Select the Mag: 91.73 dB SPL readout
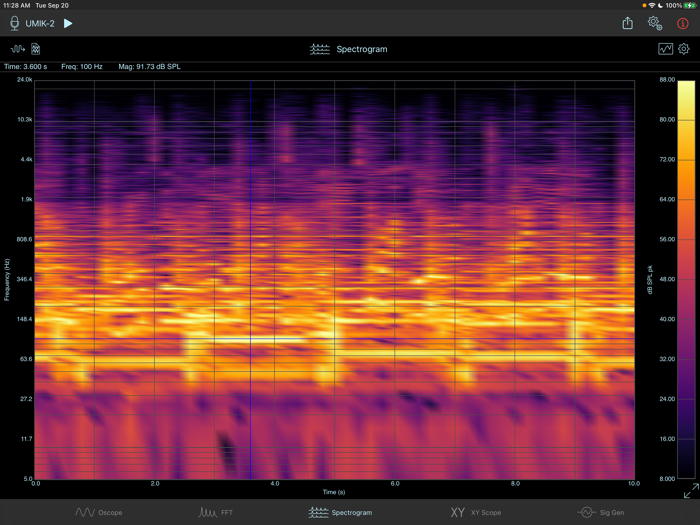This screenshot has height=525, width=700. pos(150,67)
